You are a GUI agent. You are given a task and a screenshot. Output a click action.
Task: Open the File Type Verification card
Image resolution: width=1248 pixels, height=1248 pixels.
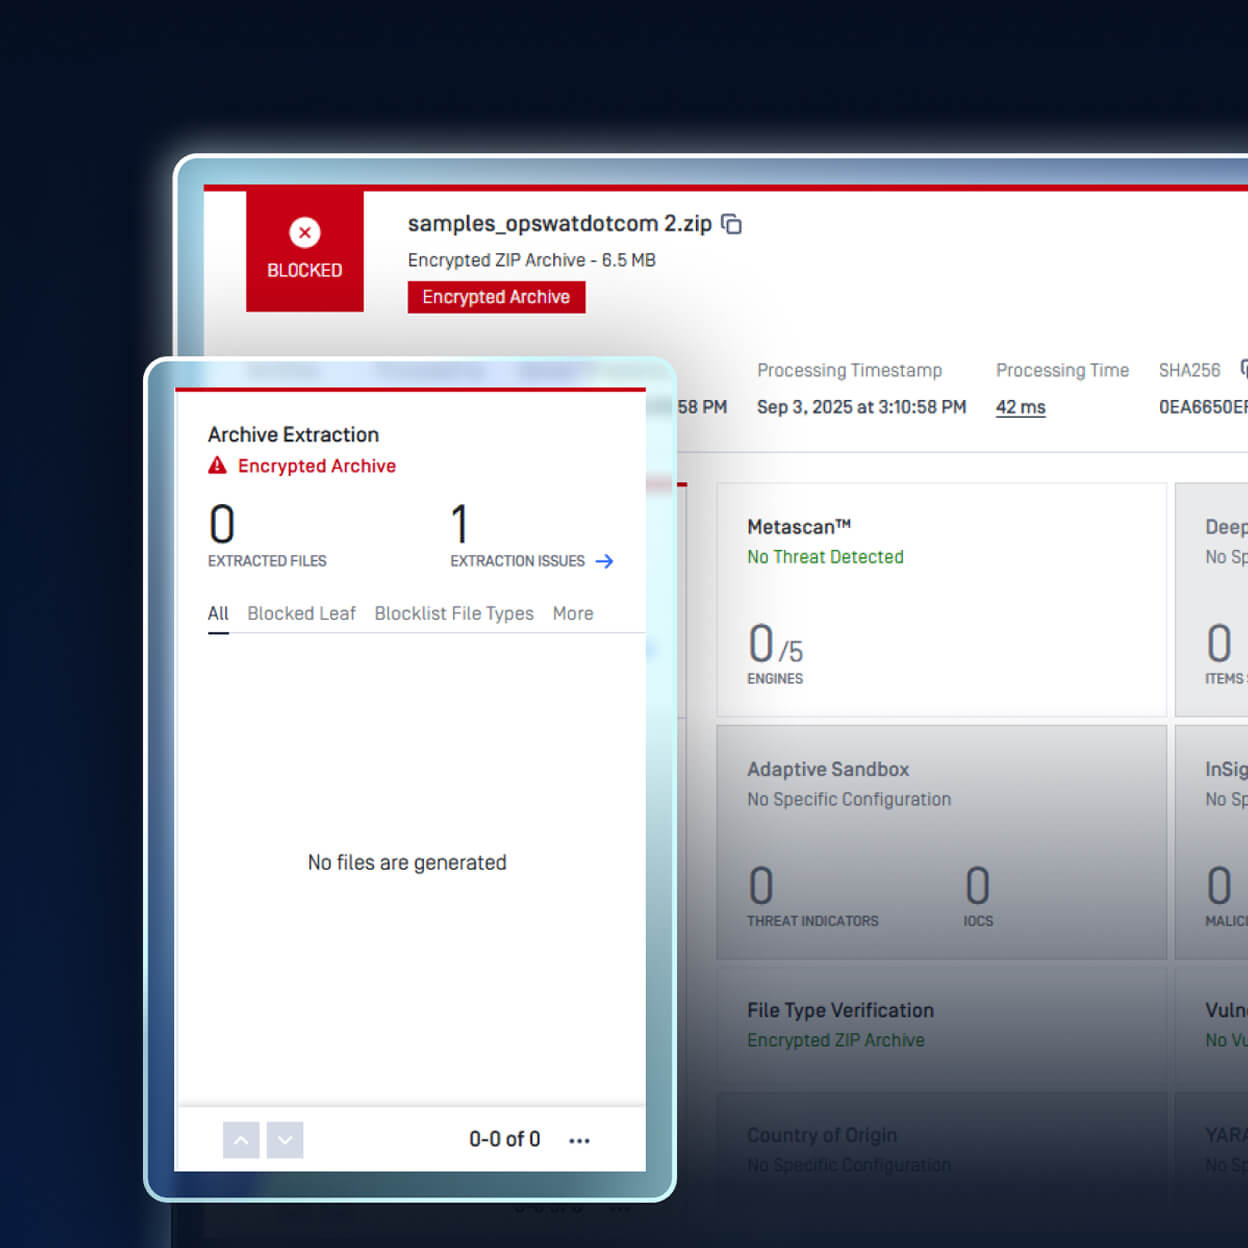[941, 1025]
